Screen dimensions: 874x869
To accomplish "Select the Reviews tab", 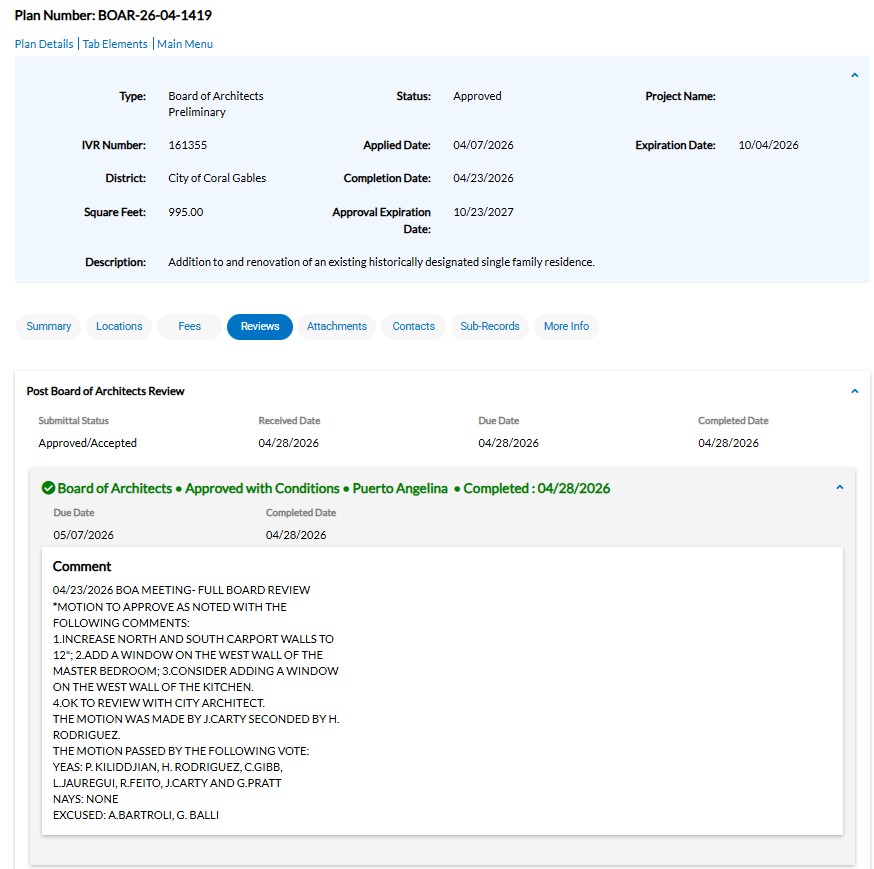I will (x=260, y=326).
